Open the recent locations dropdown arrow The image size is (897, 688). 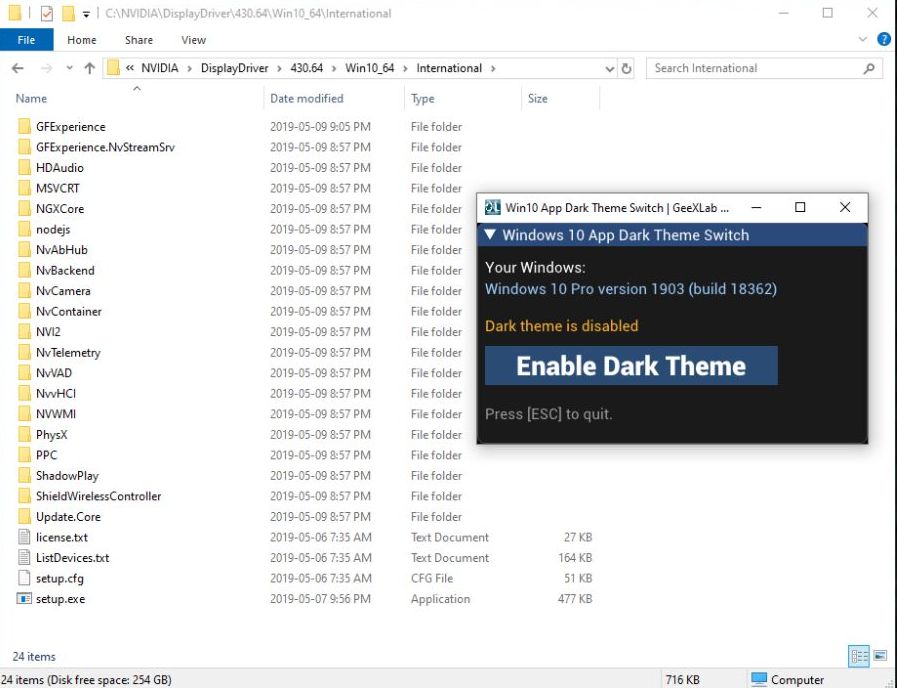click(69, 68)
